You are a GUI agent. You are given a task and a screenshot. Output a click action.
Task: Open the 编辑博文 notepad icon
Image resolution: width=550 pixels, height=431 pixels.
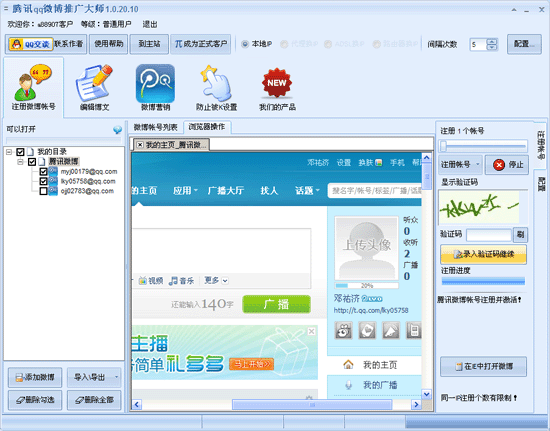click(x=94, y=88)
